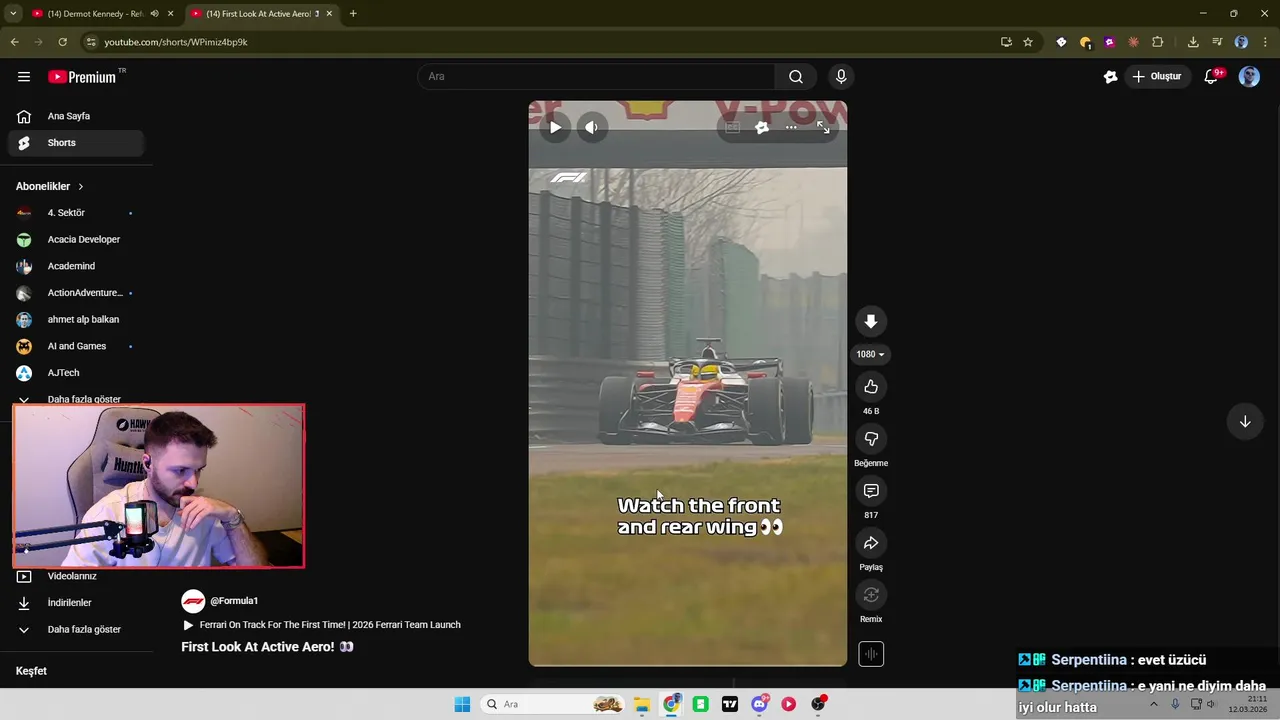
Task: Open the media controls icon in toolbar
Action: pos(1217,42)
